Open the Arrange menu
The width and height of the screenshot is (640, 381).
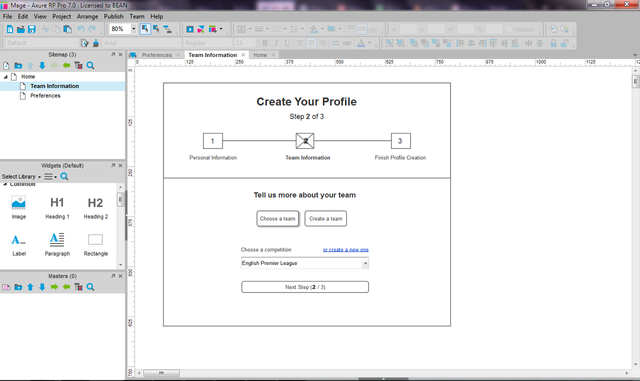(x=87, y=16)
